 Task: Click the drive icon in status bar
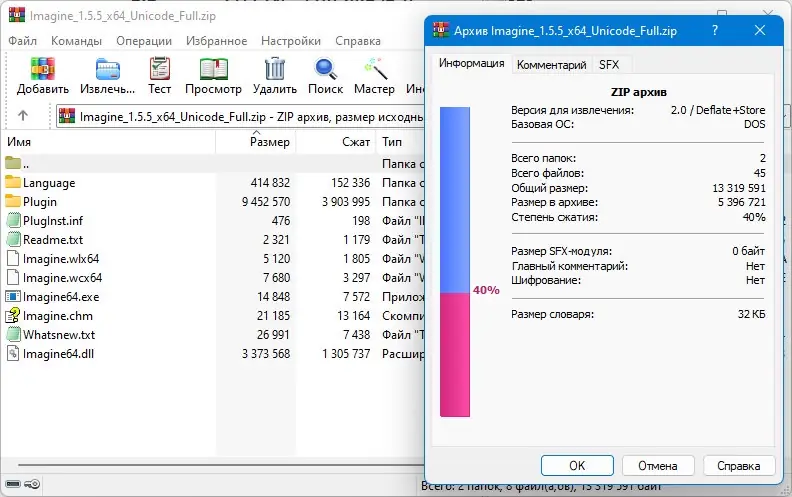coord(13,484)
